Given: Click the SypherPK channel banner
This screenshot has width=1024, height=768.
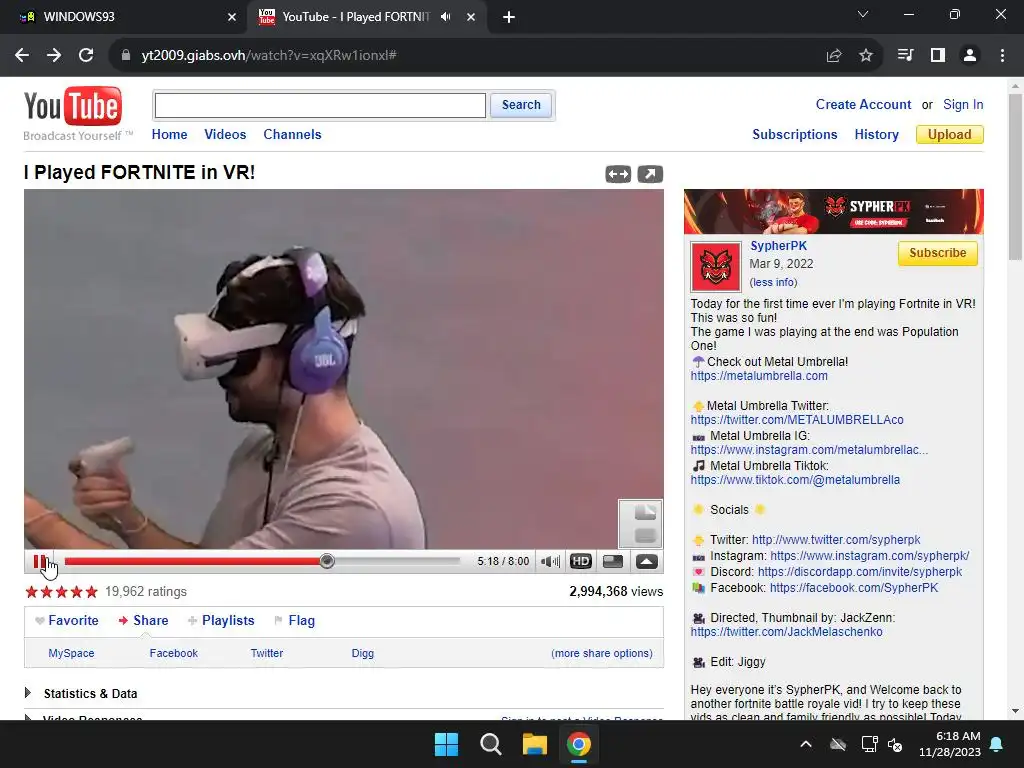Looking at the screenshot, I should click(x=834, y=212).
